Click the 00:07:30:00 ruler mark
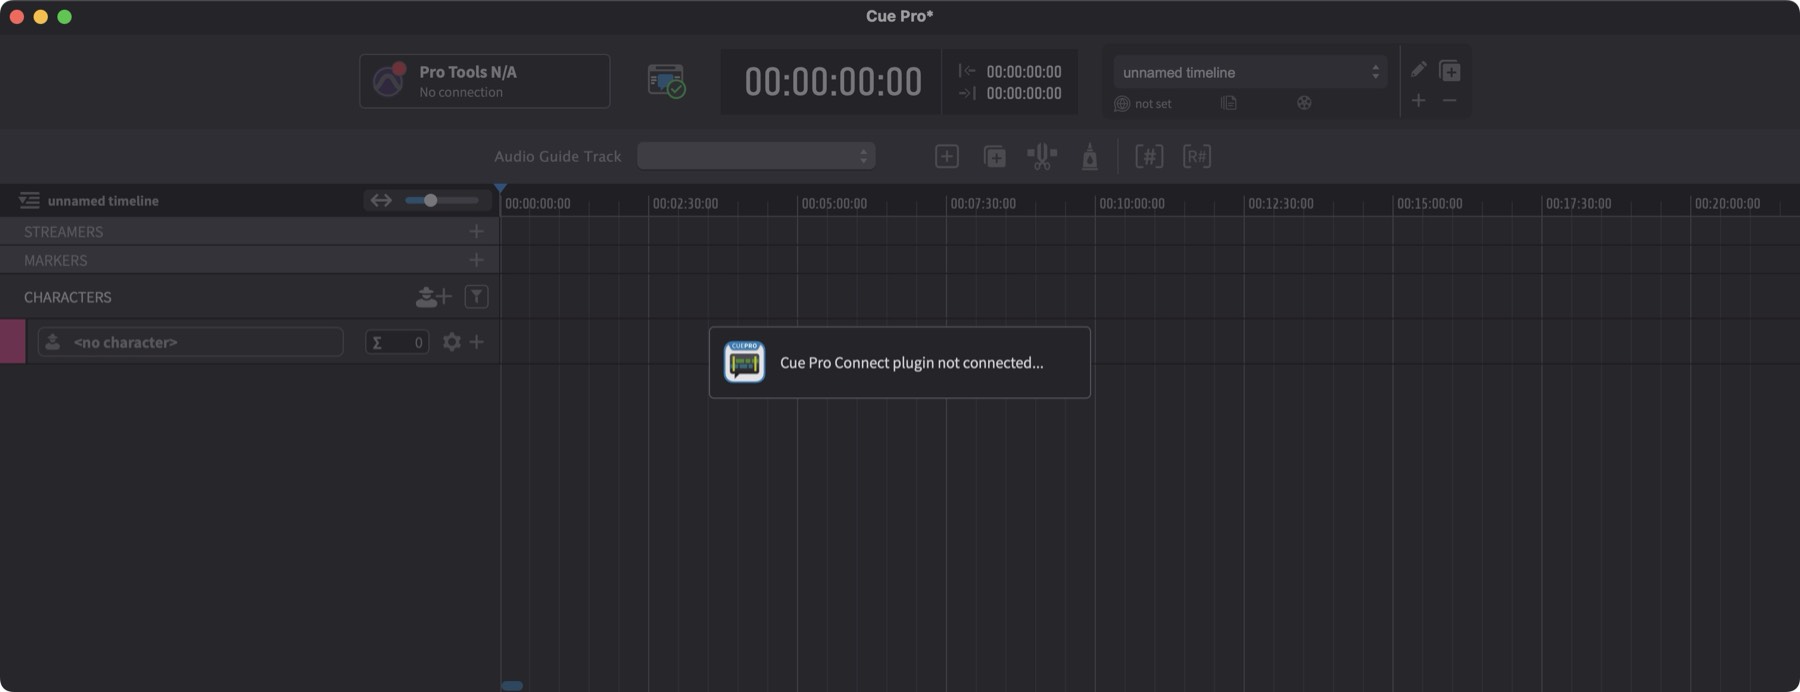 point(983,204)
